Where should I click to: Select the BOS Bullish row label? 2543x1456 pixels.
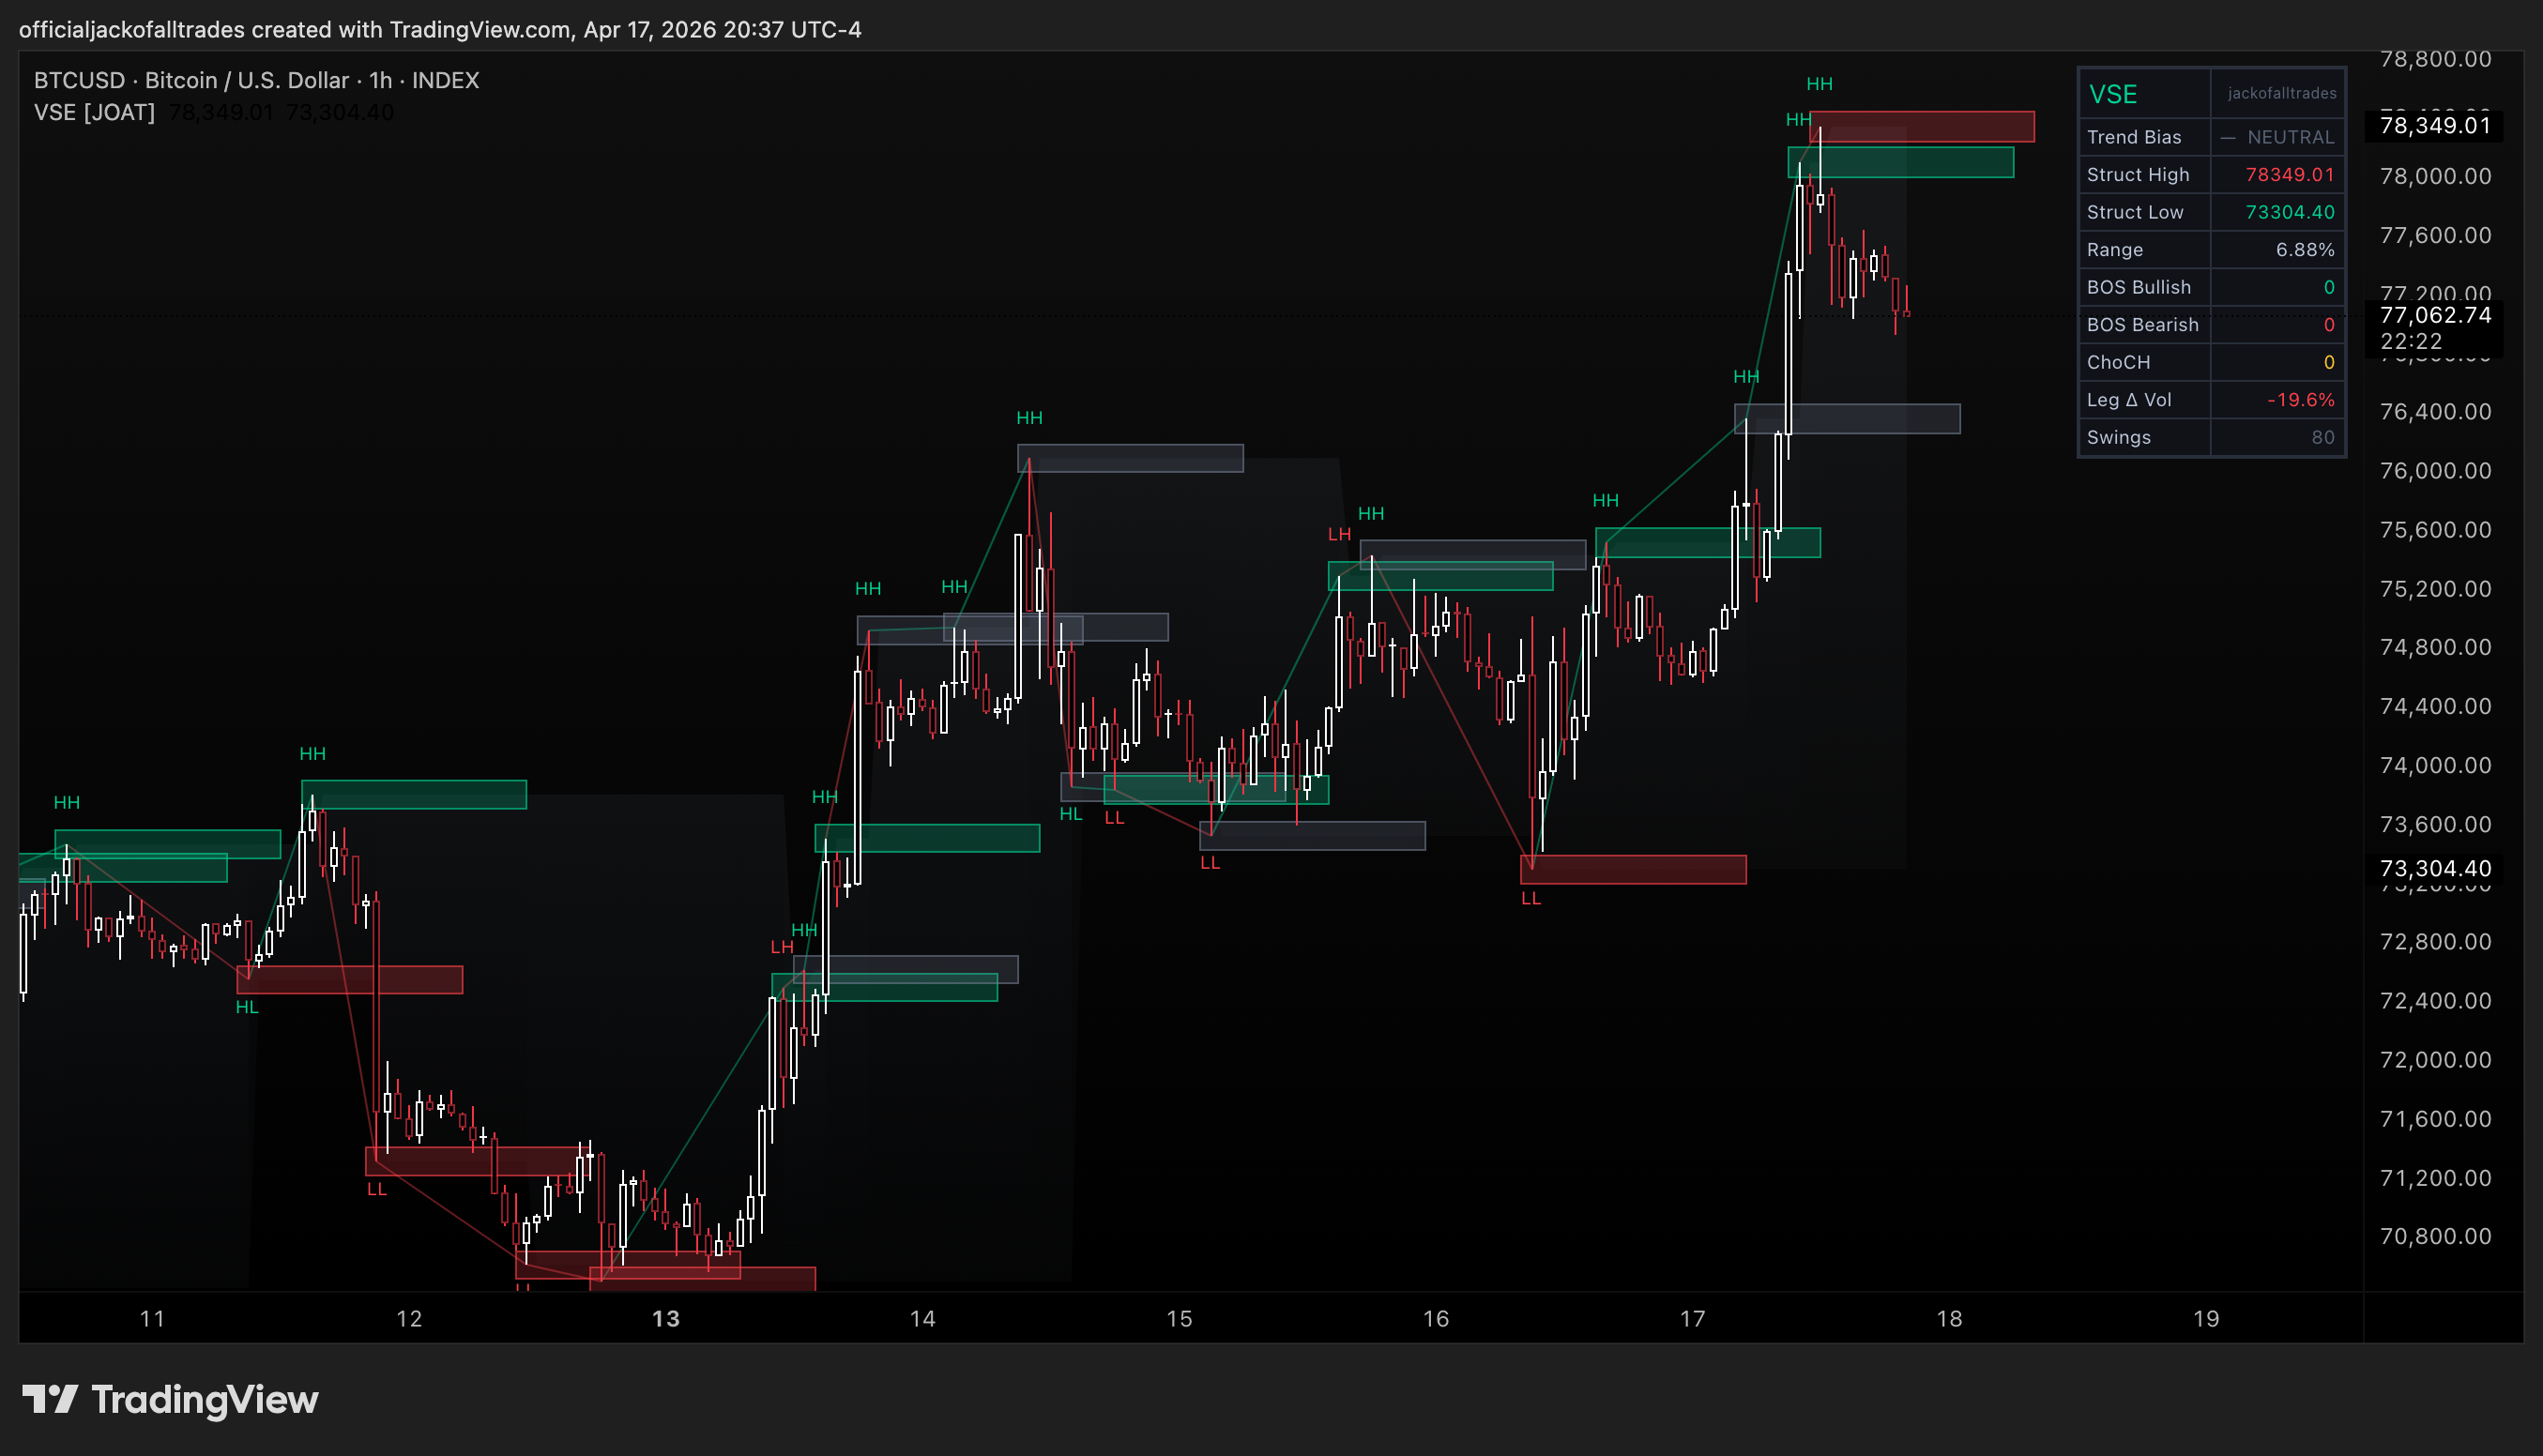(2138, 287)
